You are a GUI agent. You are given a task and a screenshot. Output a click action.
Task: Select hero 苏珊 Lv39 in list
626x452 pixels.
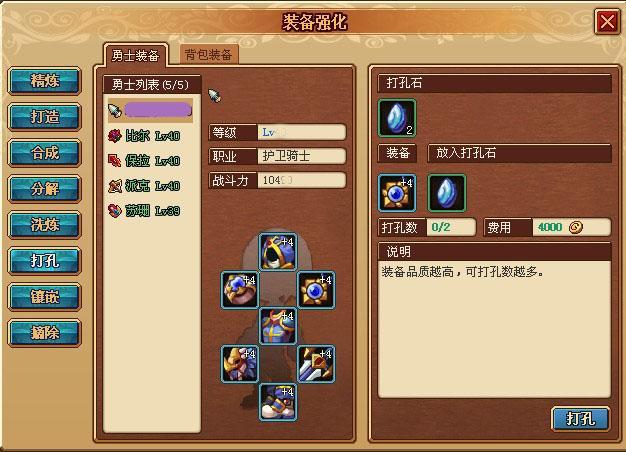click(145, 210)
